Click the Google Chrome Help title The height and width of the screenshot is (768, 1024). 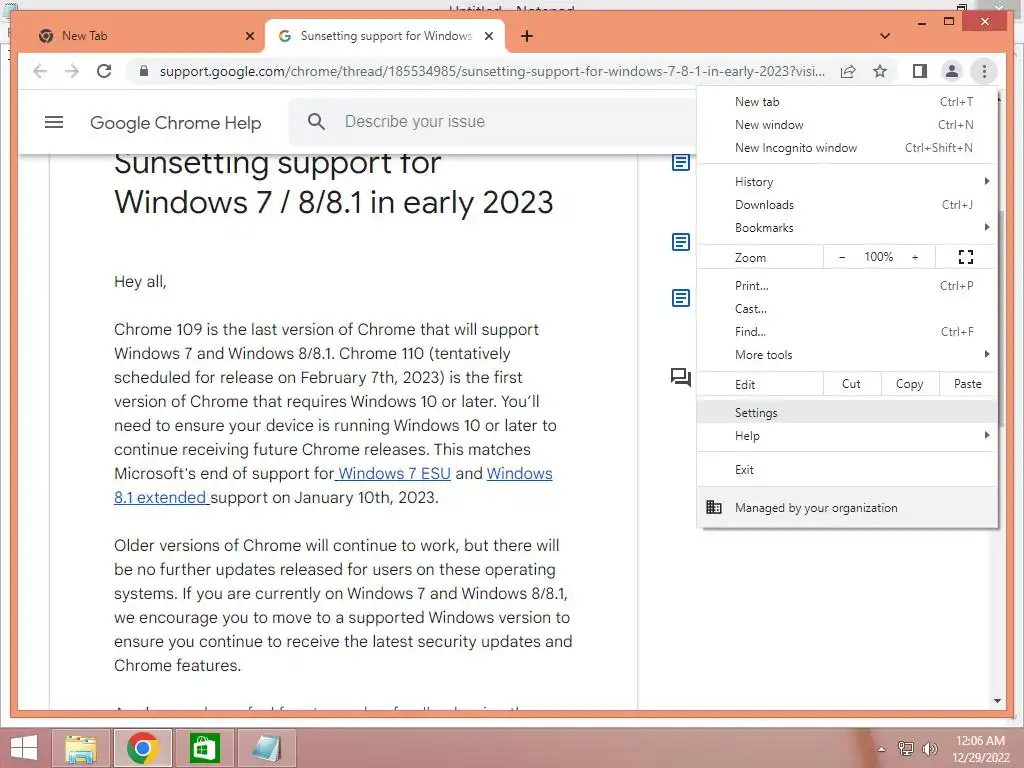click(176, 123)
